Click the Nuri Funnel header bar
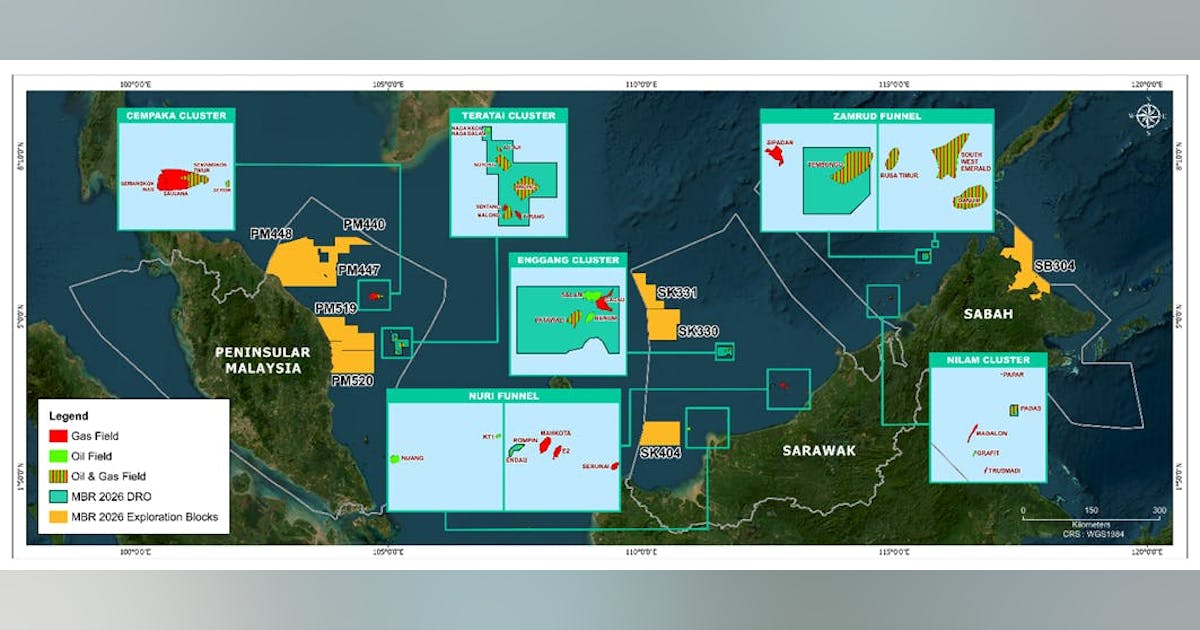Viewport: 1200px width, 630px height. pos(503,396)
